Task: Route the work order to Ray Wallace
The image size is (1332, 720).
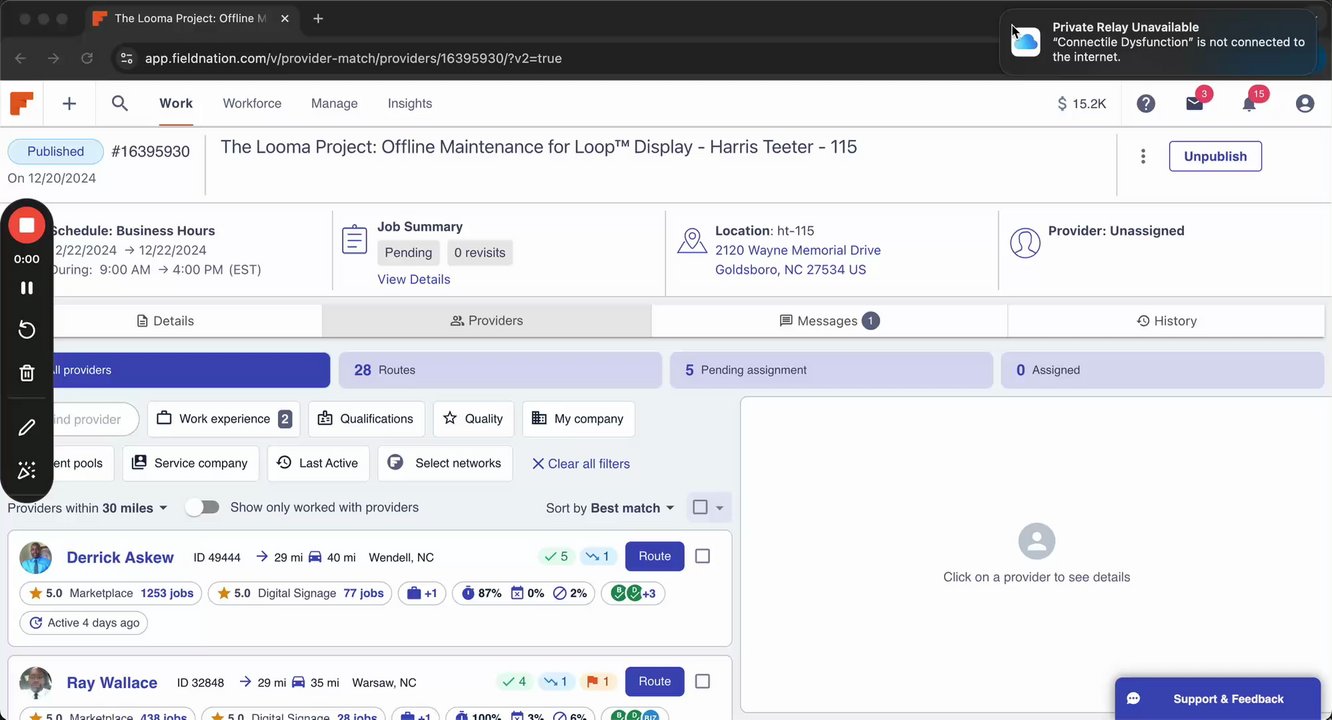Action: [655, 681]
